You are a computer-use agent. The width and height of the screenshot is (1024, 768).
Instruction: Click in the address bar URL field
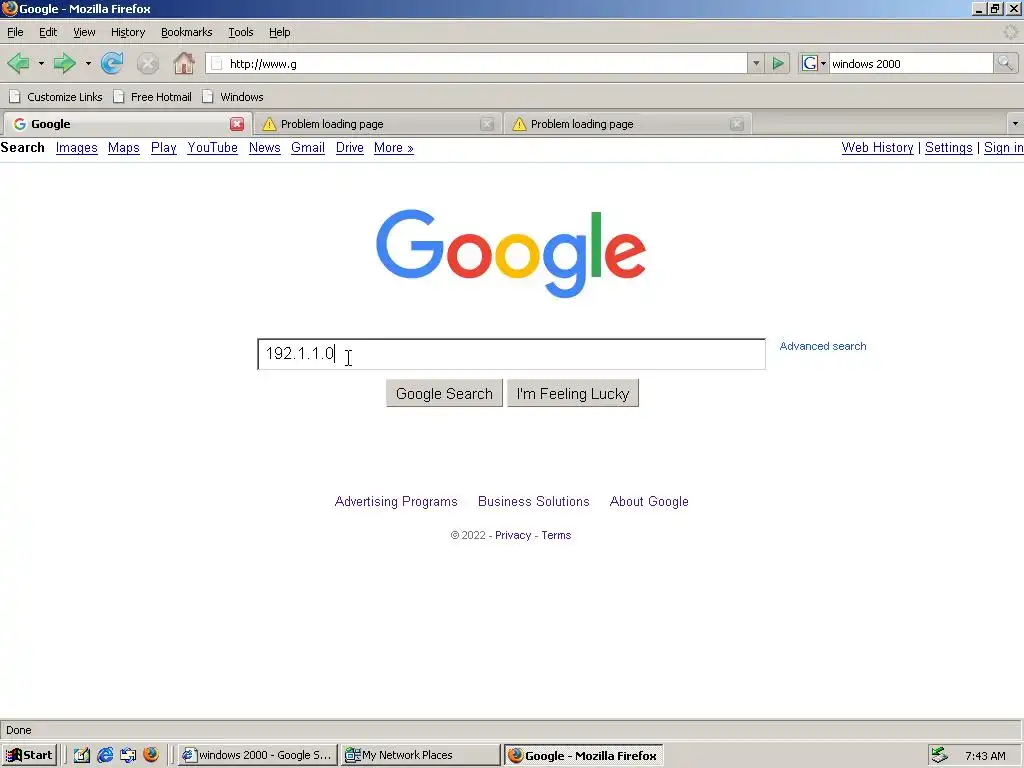click(x=477, y=63)
